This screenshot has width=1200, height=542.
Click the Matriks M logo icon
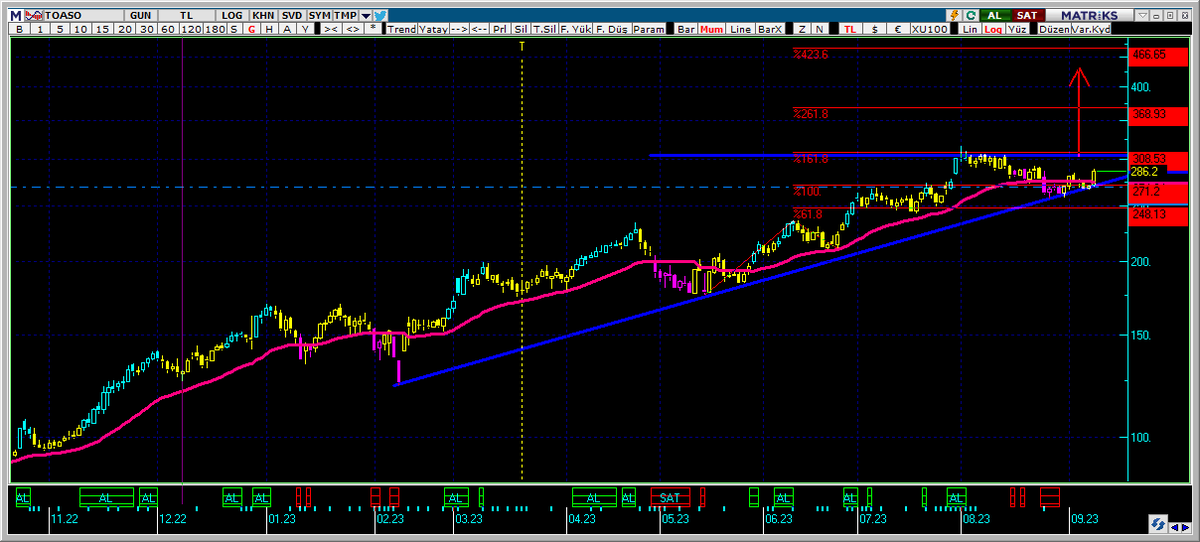click(x=16, y=15)
